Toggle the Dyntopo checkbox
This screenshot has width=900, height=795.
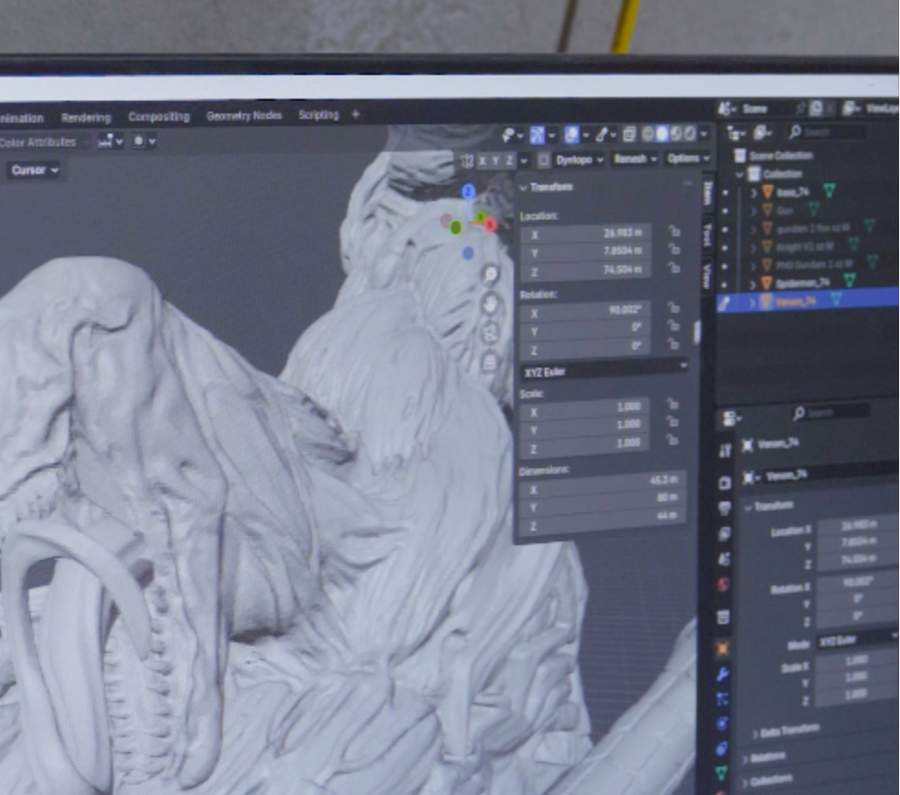point(543,159)
